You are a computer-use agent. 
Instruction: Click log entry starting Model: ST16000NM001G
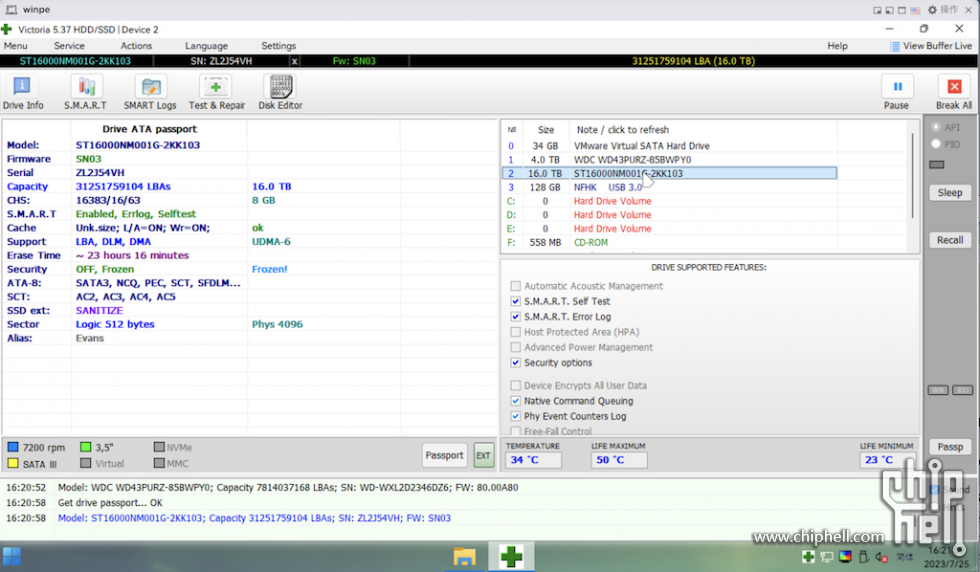(x=254, y=518)
